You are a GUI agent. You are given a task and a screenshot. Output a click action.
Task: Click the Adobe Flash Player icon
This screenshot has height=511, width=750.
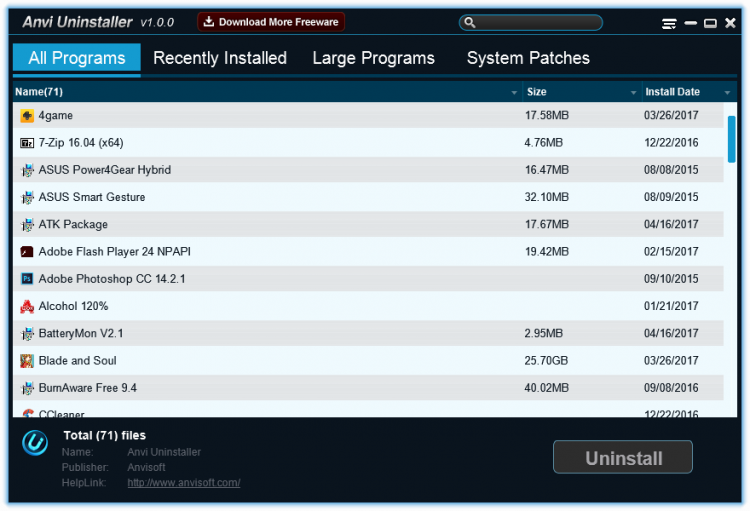click(x=27, y=252)
